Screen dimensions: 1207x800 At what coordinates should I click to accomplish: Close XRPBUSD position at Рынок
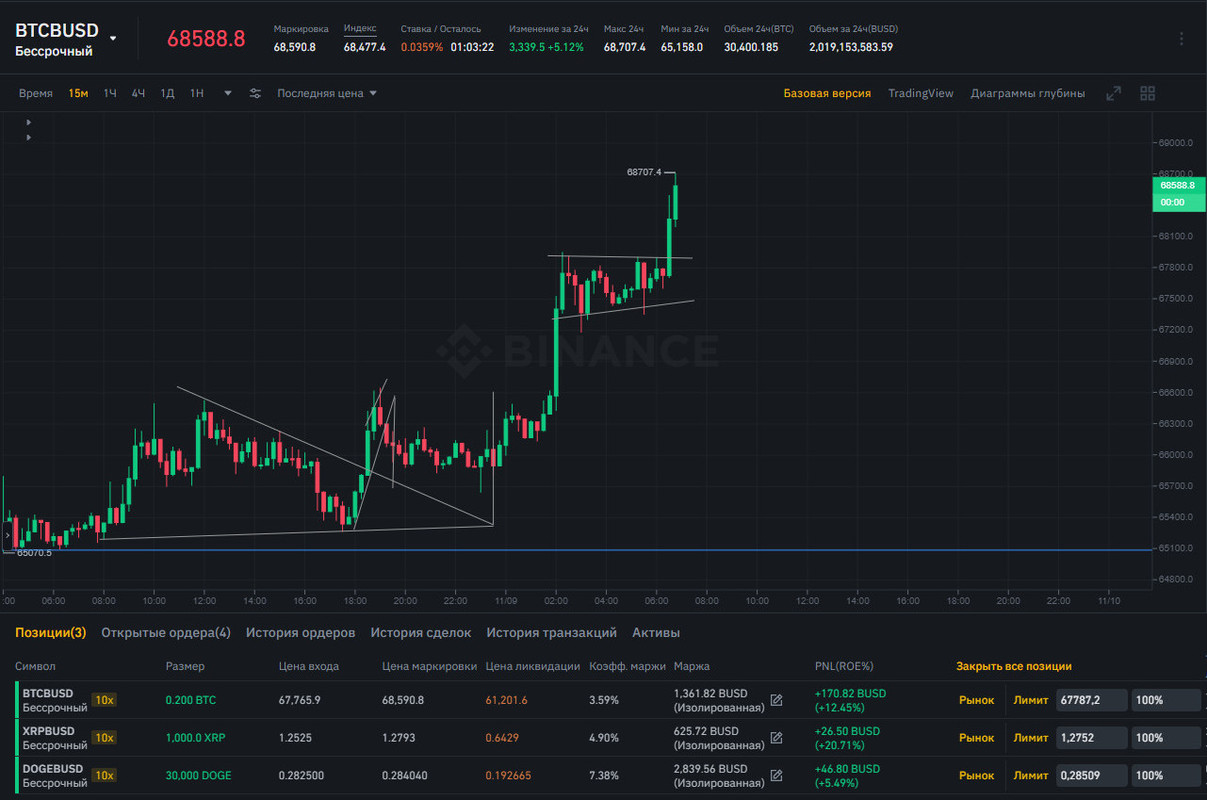pos(977,738)
